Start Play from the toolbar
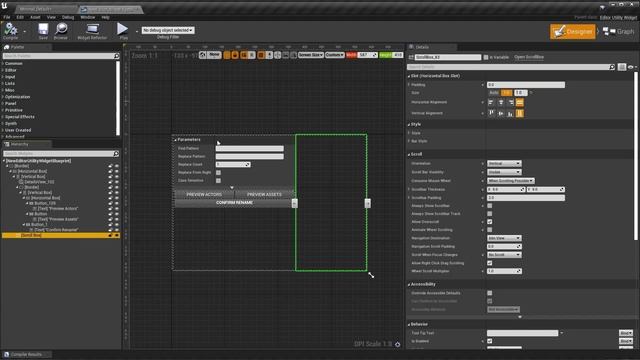Image resolution: width=640 pixels, height=360 pixels. coord(122,31)
